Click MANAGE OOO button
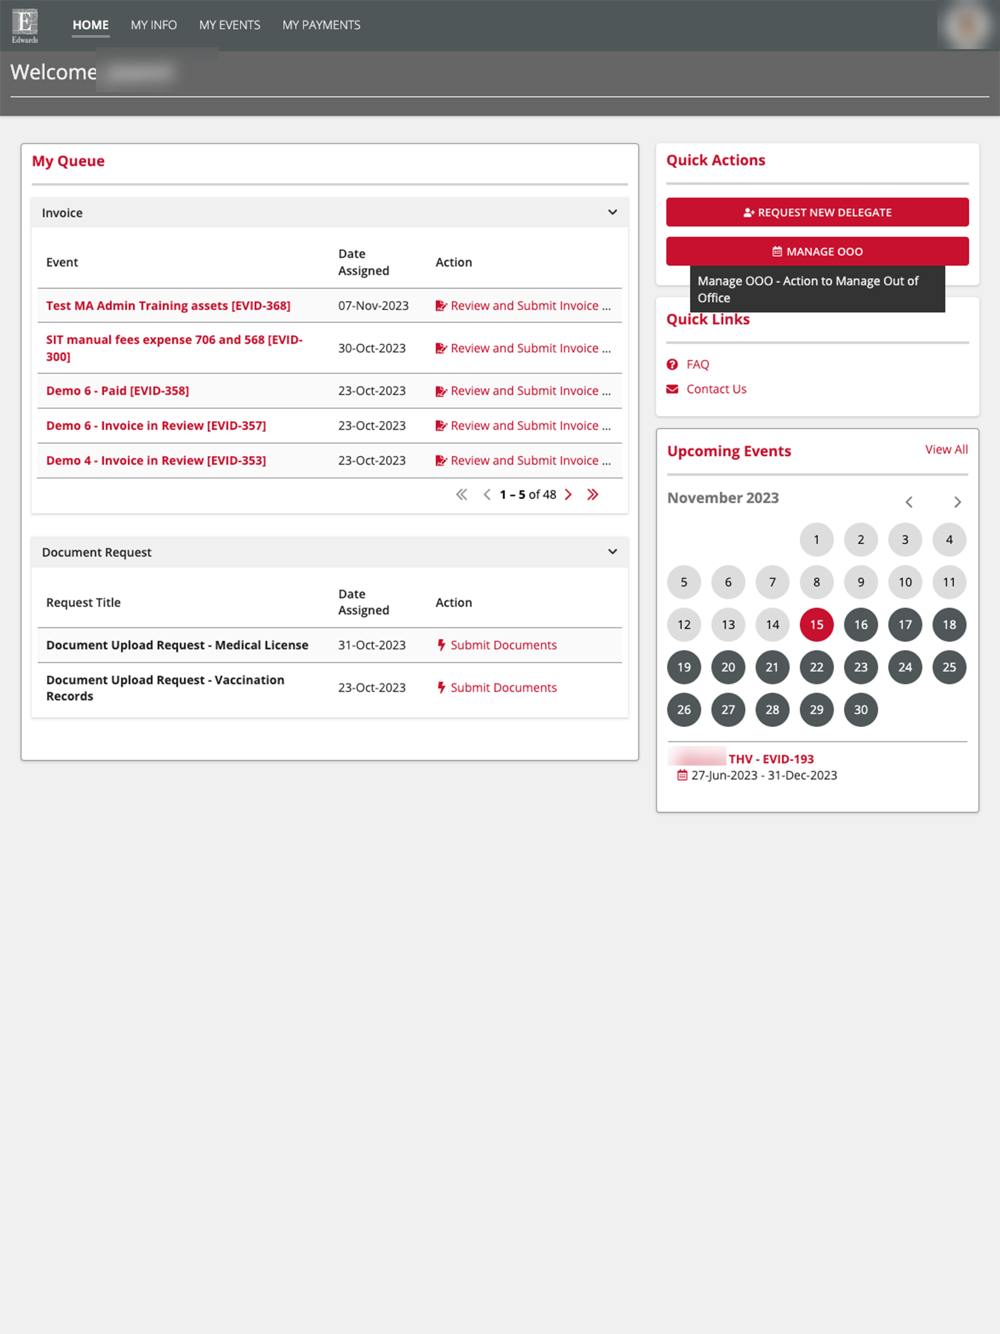This screenshot has height=1334, width=1000. click(x=818, y=251)
